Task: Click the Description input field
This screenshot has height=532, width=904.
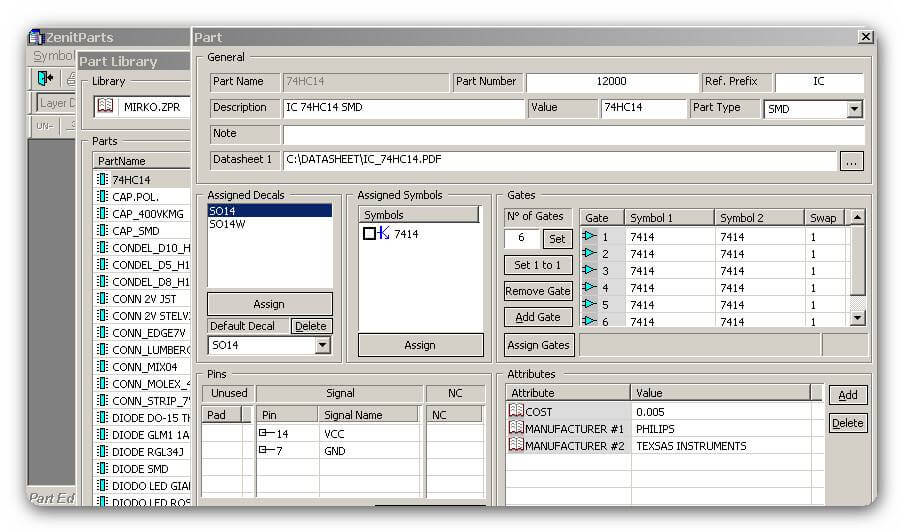Action: [x=403, y=108]
